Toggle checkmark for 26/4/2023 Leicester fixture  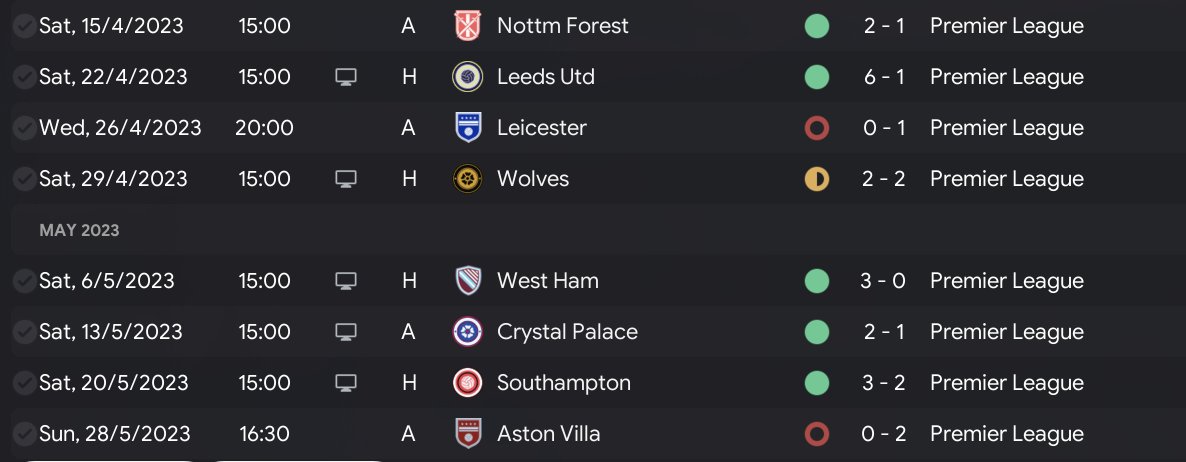tap(23, 128)
